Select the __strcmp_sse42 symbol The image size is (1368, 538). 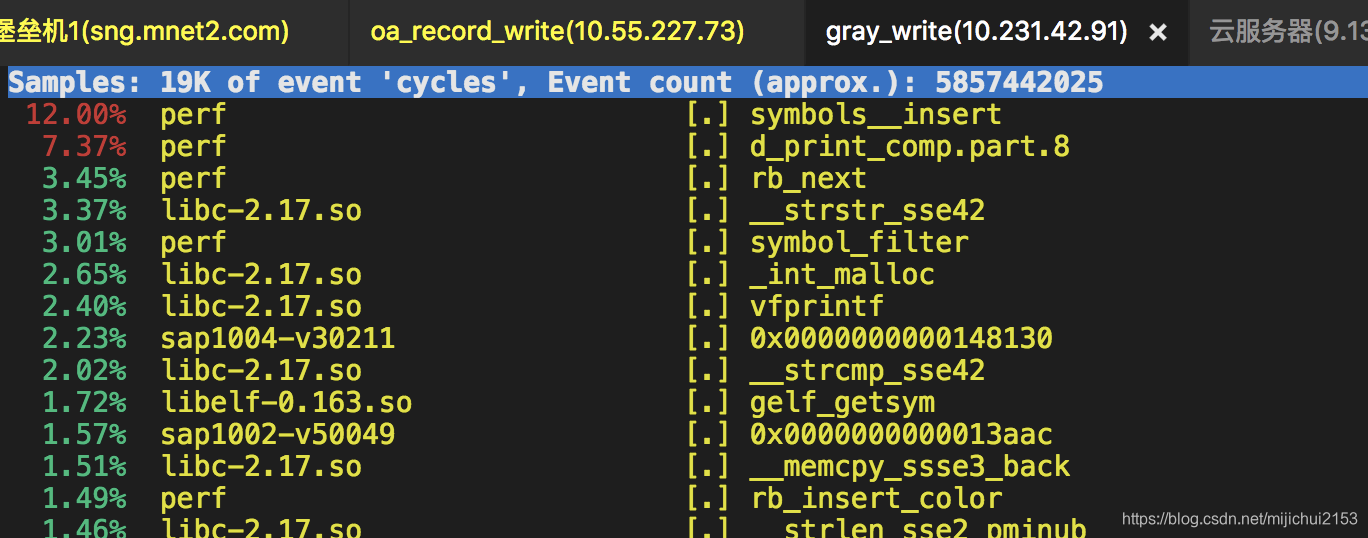[x=867, y=371]
